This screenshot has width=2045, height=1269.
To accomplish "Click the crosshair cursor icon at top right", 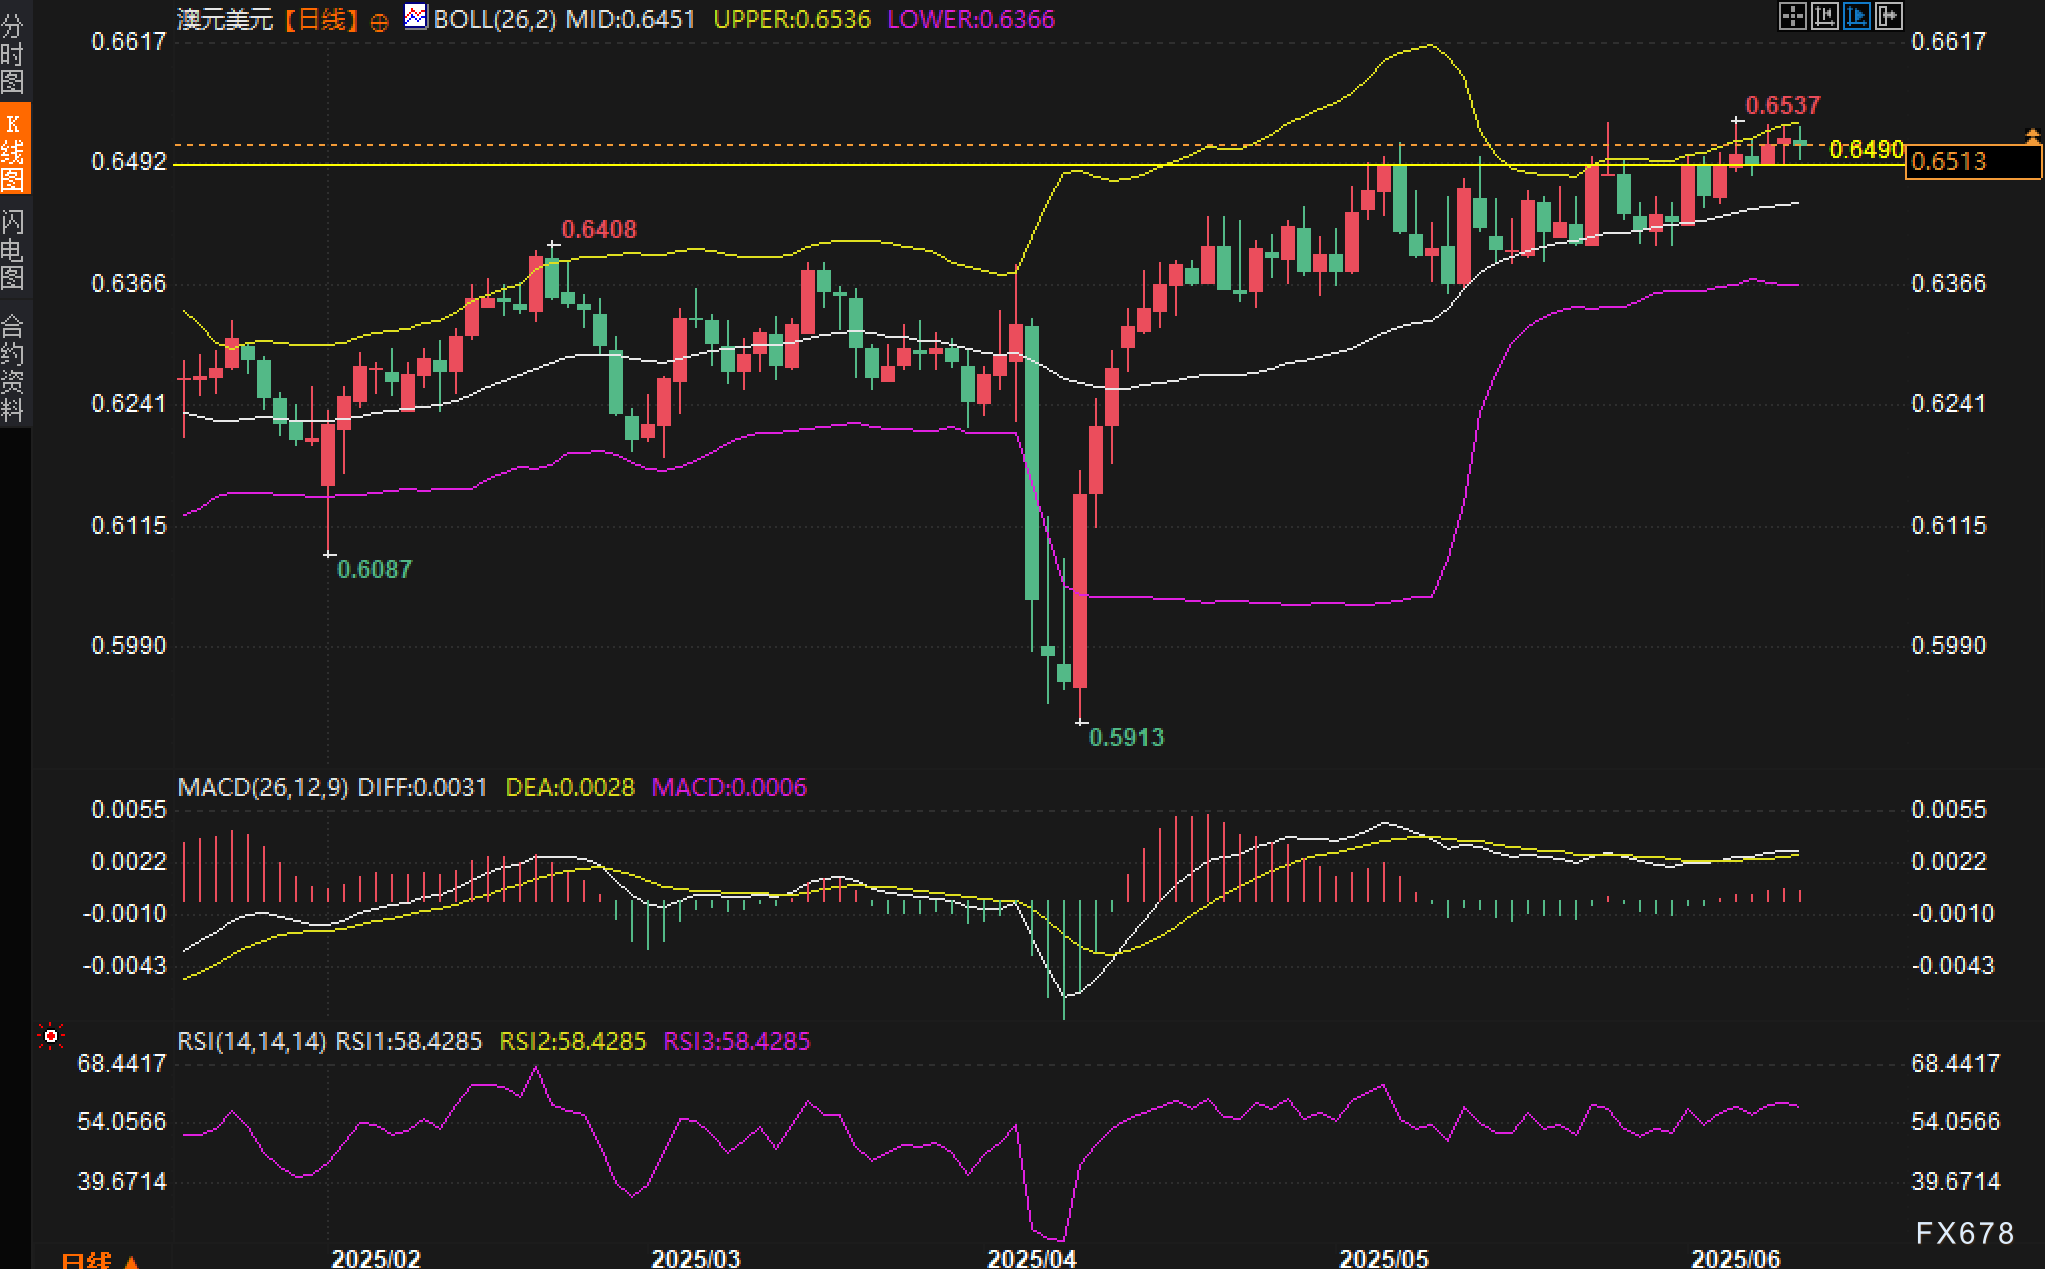I will [1792, 16].
